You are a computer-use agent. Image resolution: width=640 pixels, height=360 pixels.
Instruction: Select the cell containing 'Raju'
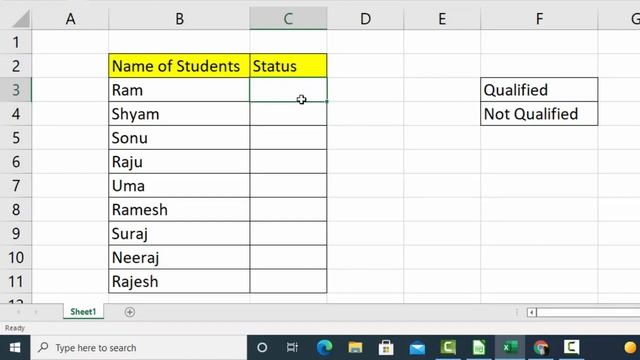(x=179, y=162)
